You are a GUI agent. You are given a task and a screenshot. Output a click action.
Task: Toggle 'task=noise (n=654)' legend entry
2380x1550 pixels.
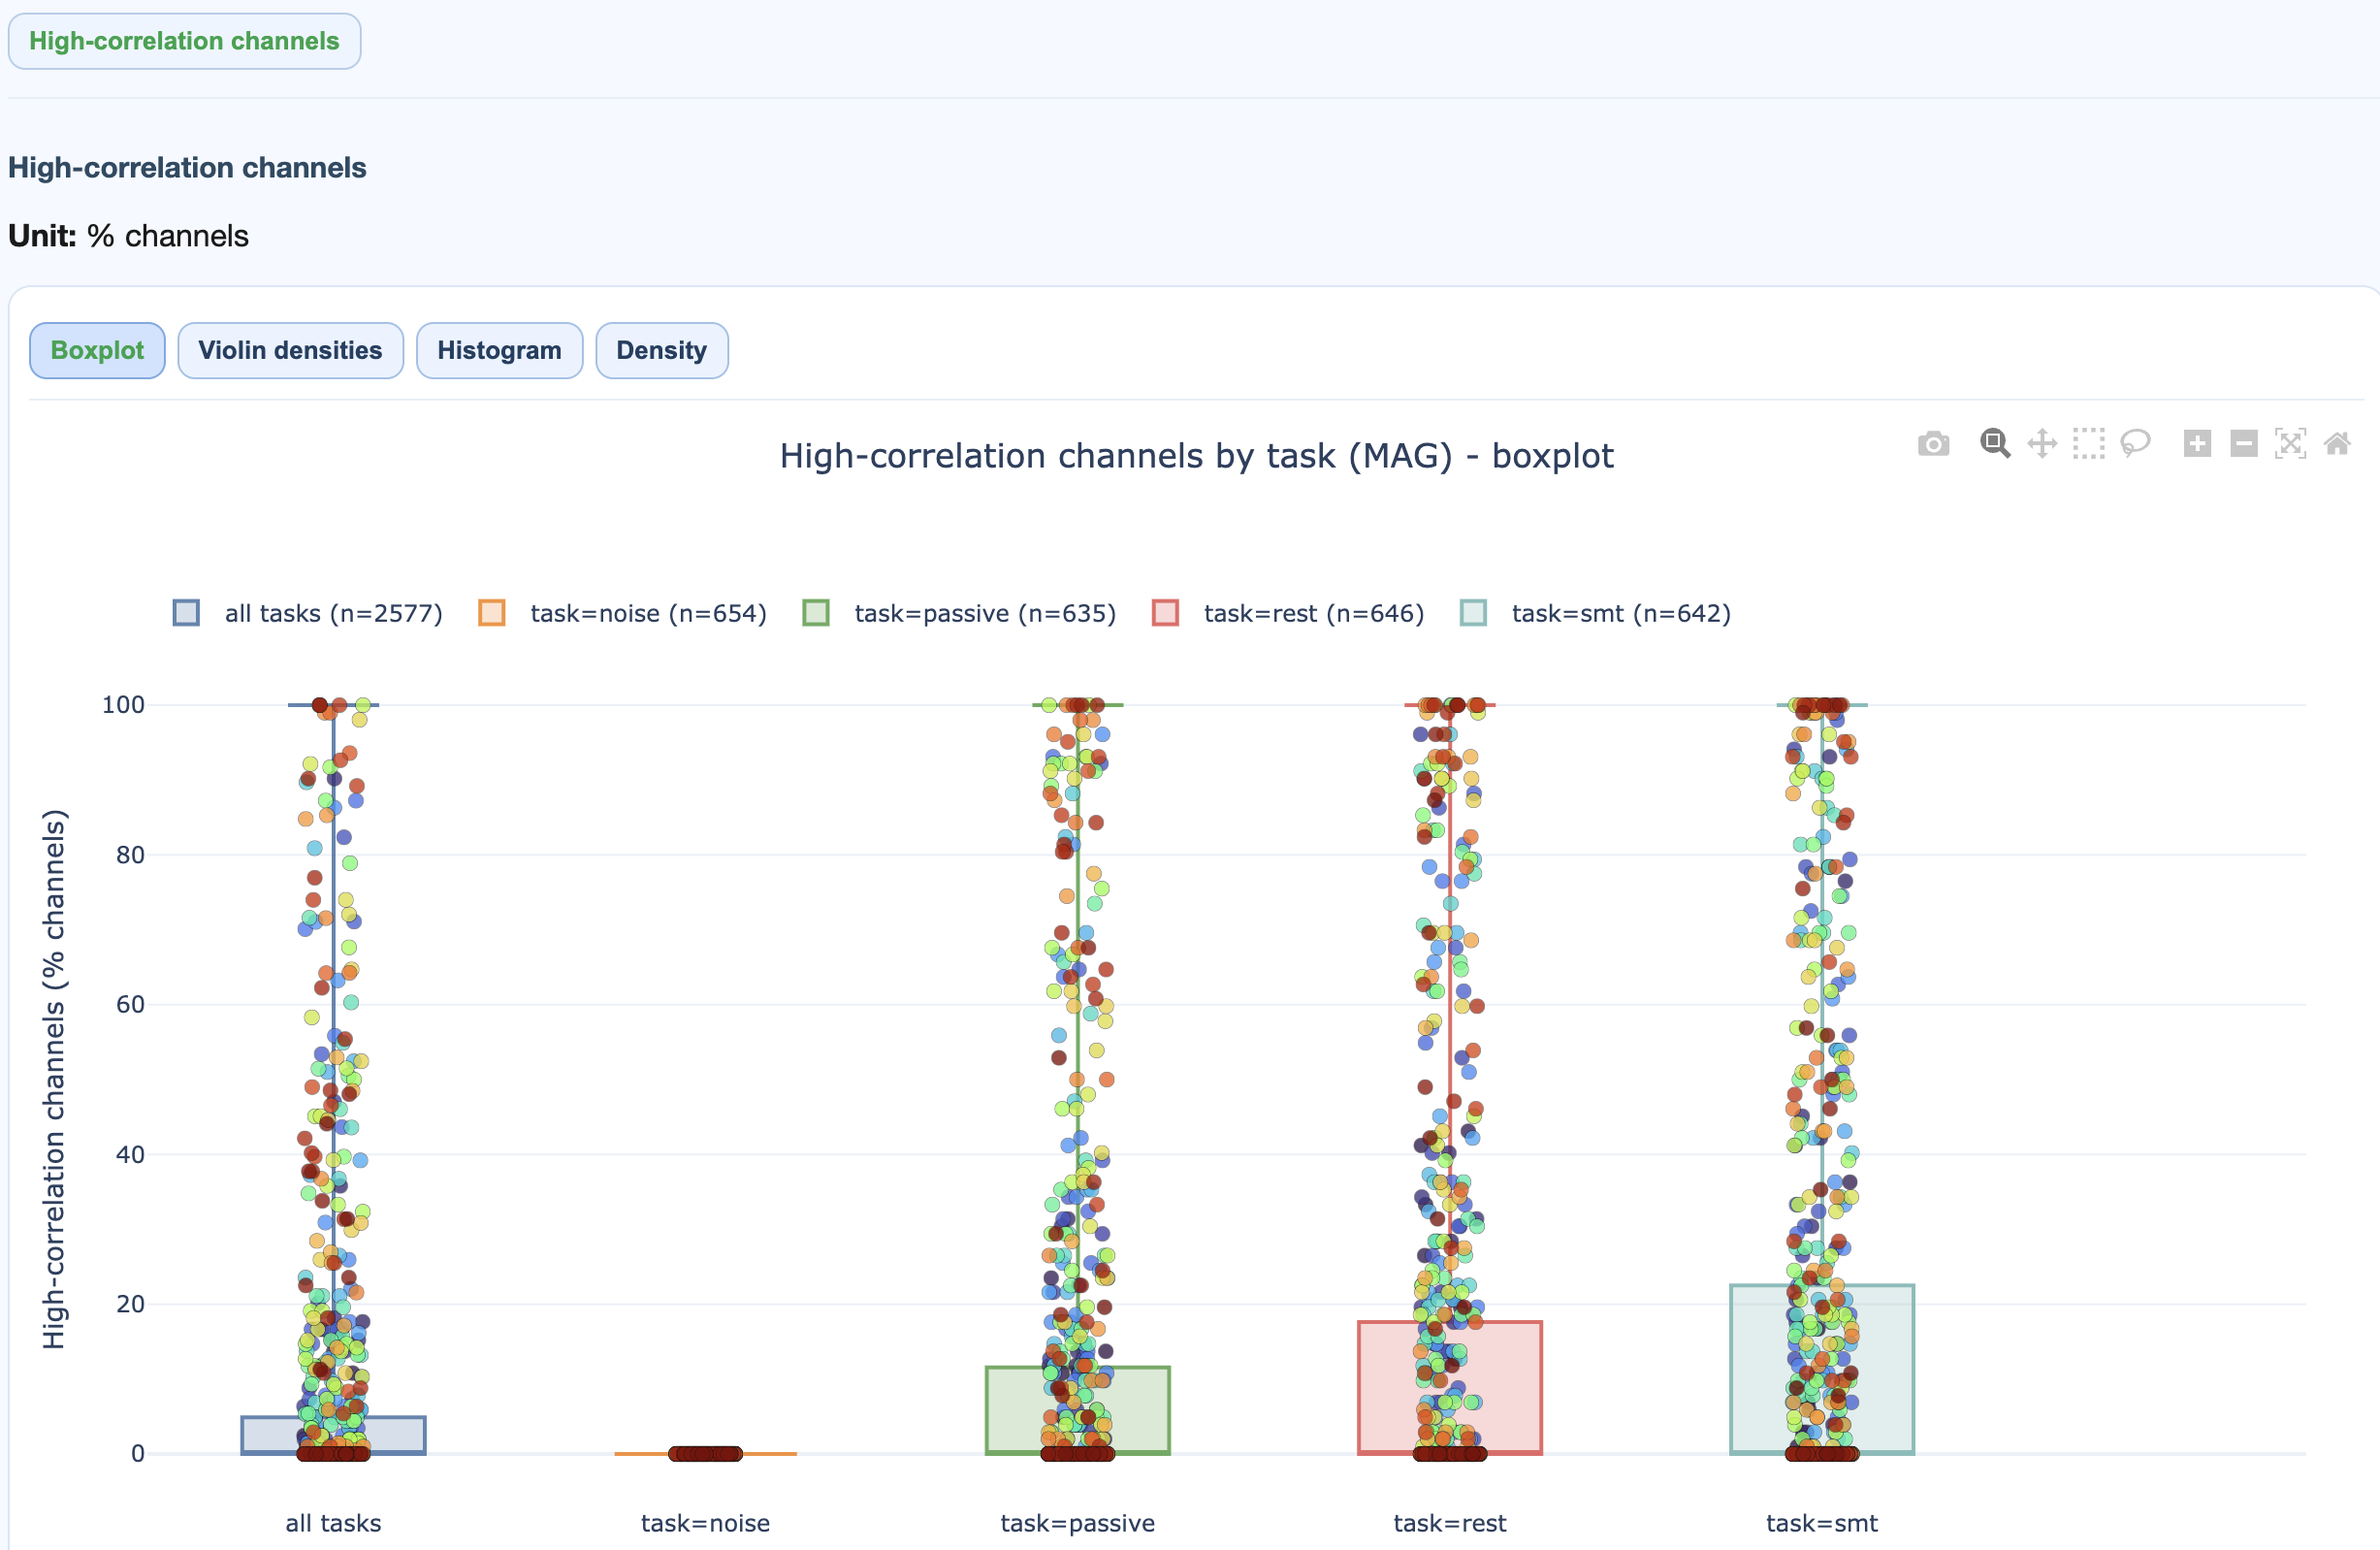622,613
